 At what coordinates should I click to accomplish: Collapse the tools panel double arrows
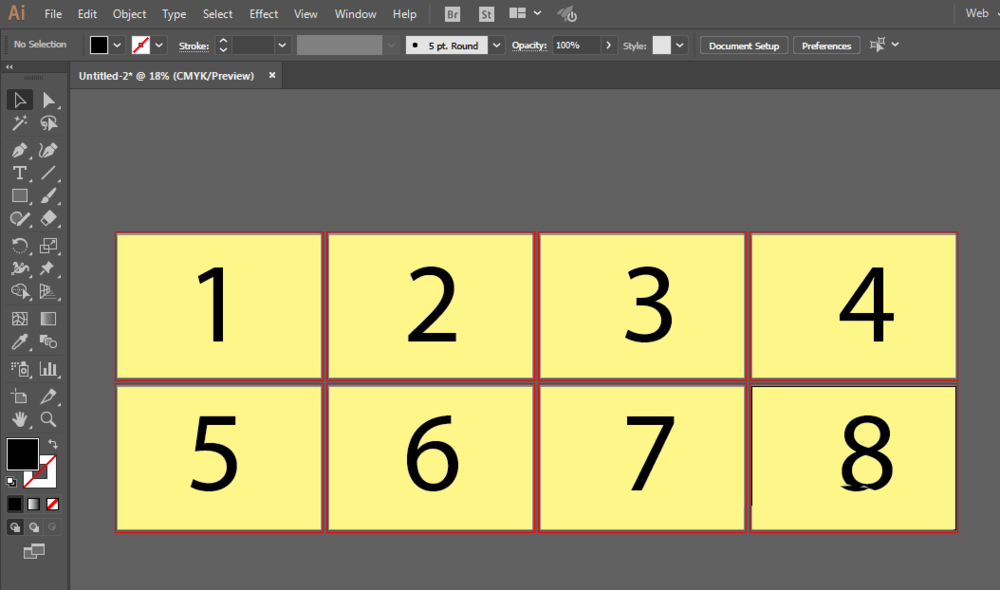click(9, 66)
